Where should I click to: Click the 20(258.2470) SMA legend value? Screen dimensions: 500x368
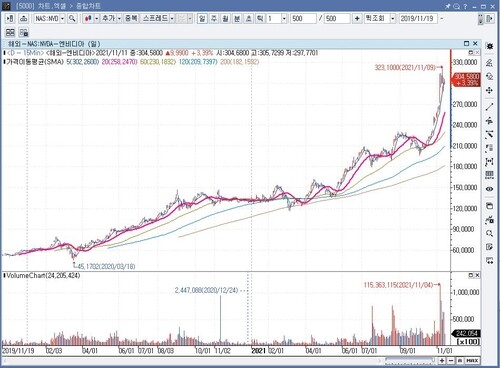point(119,62)
